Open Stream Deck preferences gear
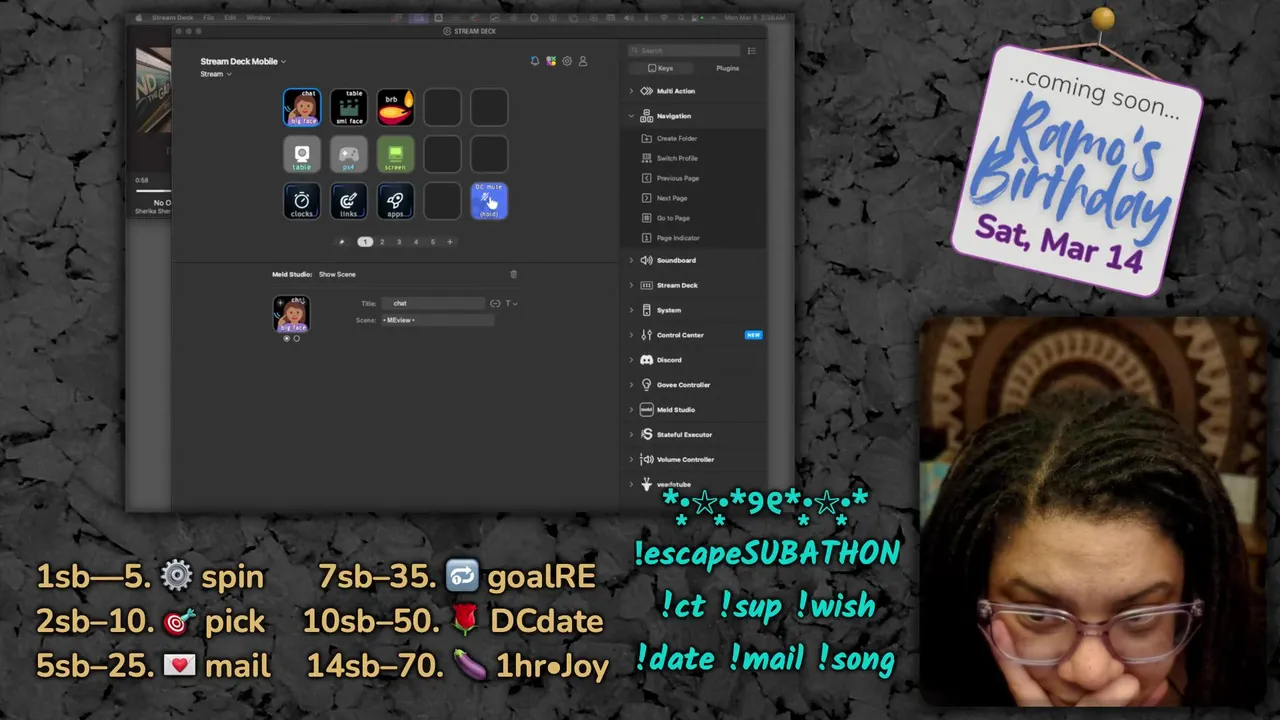The height and width of the screenshot is (720, 1280). (567, 61)
